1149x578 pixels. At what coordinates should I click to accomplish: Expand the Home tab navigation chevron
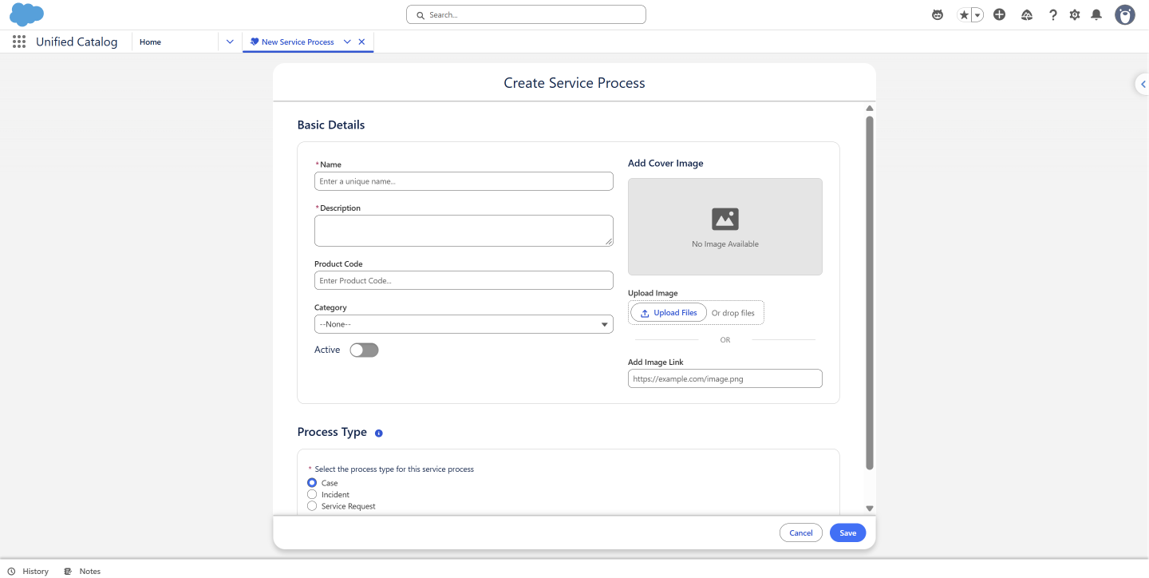click(x=229, y=42)
